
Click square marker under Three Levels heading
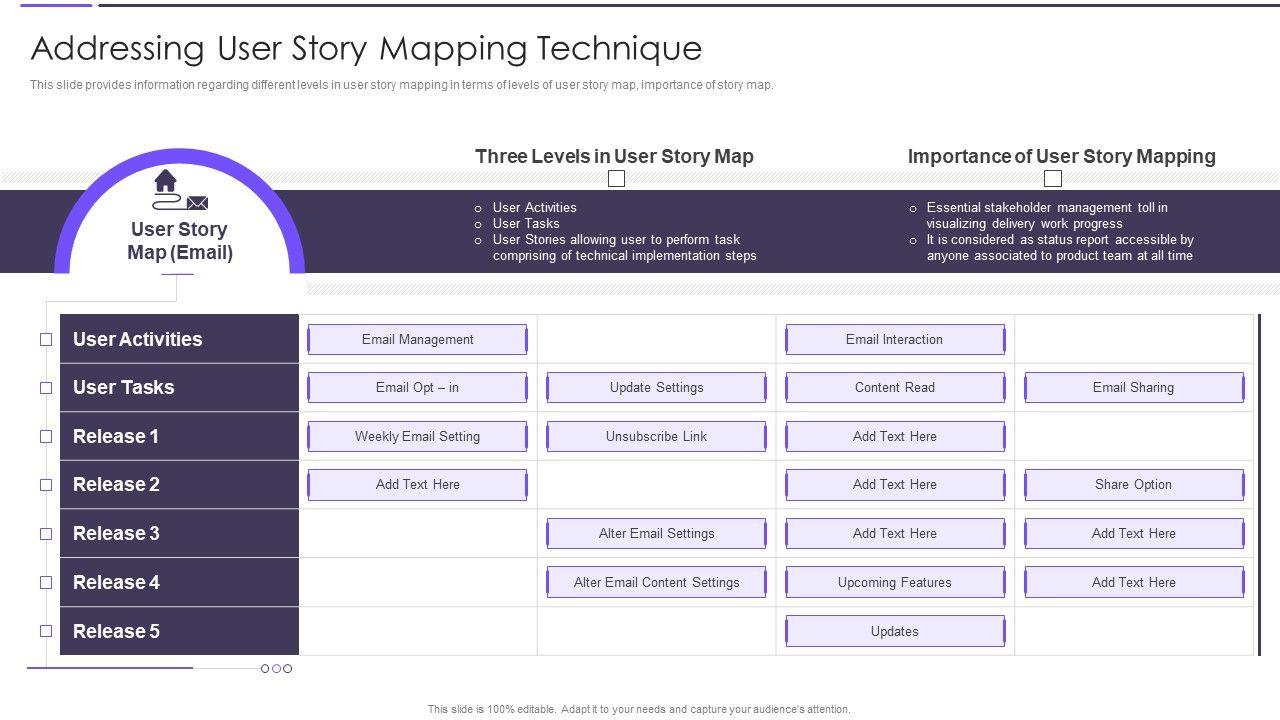point(617,179)
